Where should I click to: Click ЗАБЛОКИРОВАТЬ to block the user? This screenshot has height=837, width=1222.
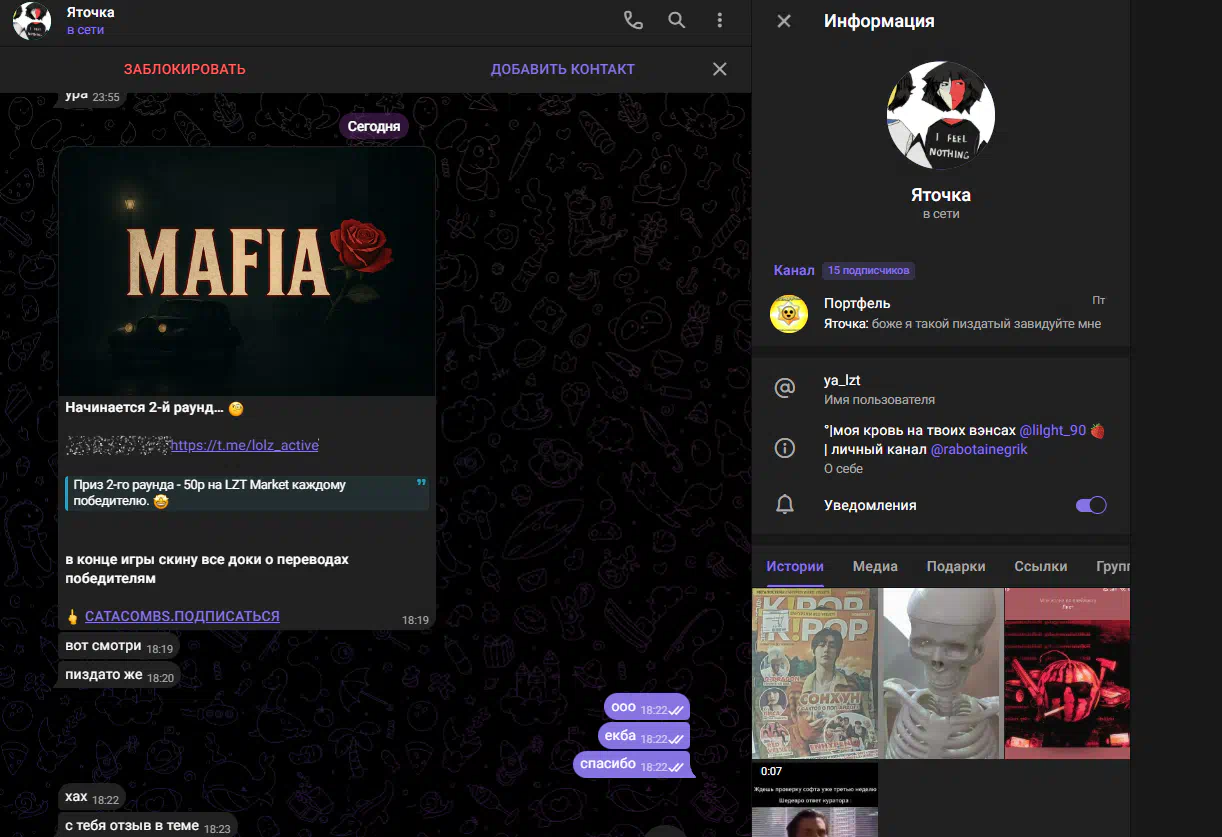pos(185,69)
